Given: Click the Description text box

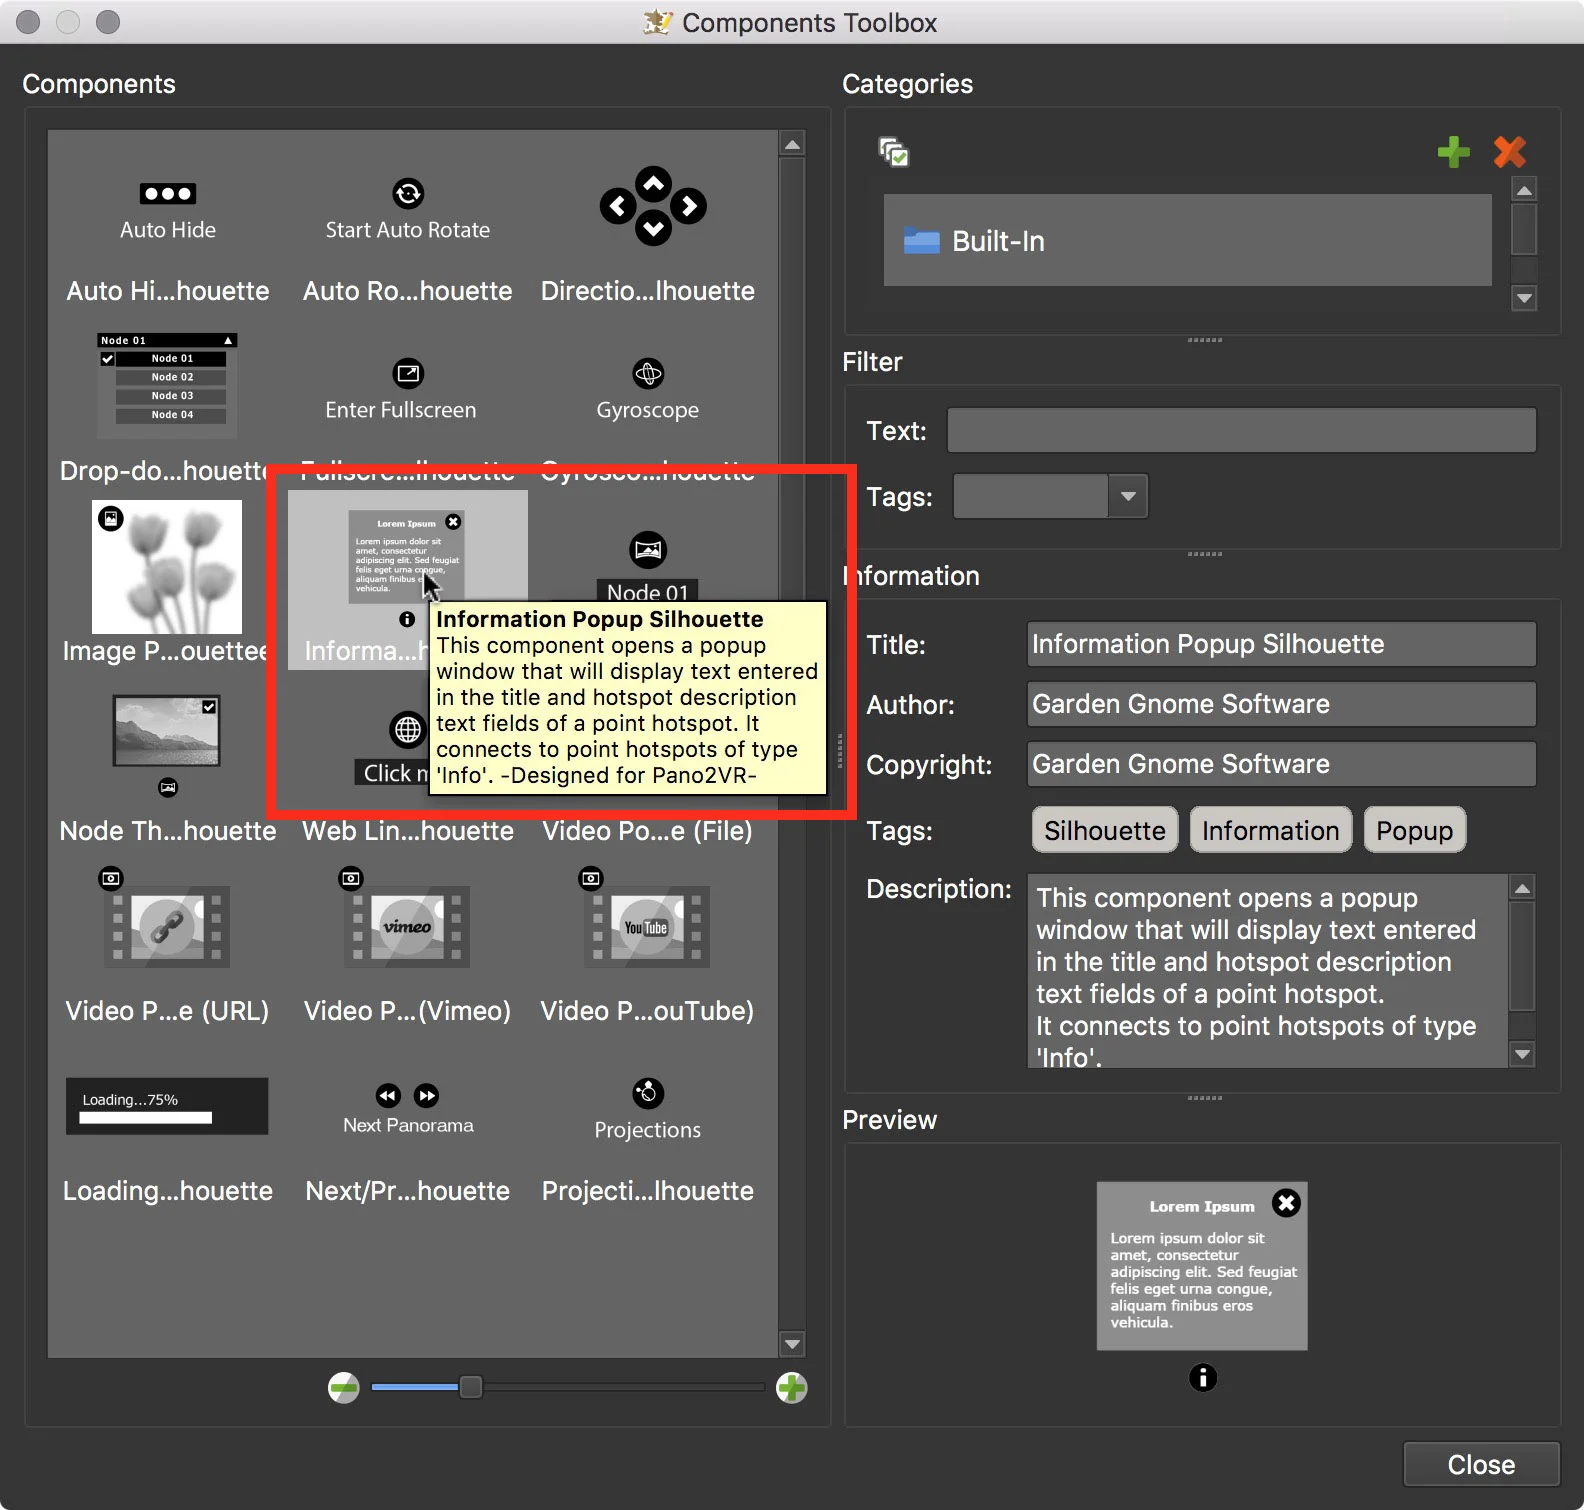Looking at the screenshot, I should pos(1268,971).
